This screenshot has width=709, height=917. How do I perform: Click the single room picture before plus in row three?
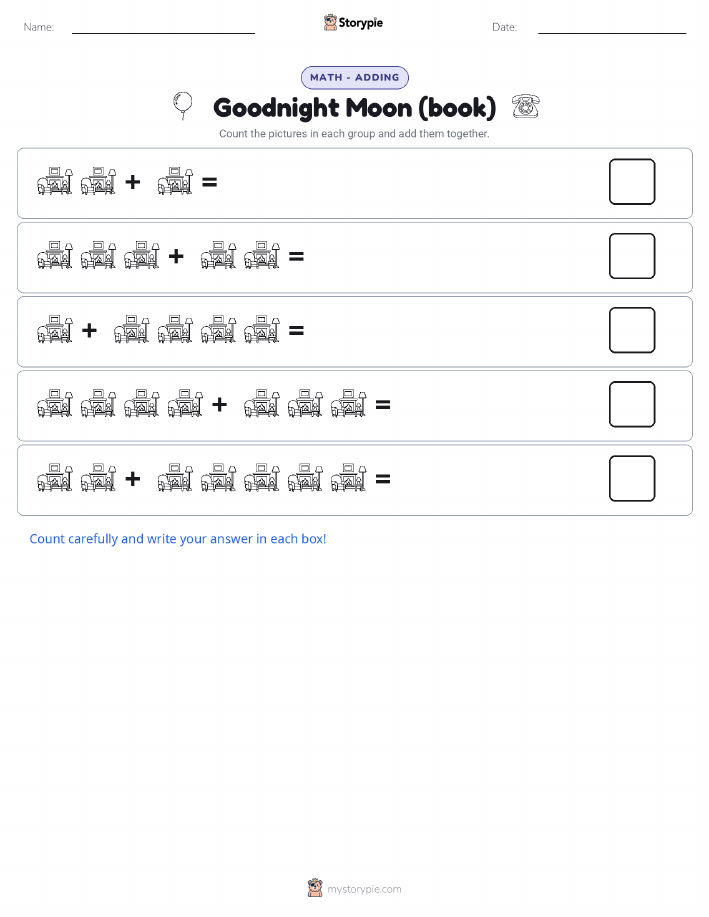pyautogui.click(x=55, y=330)
